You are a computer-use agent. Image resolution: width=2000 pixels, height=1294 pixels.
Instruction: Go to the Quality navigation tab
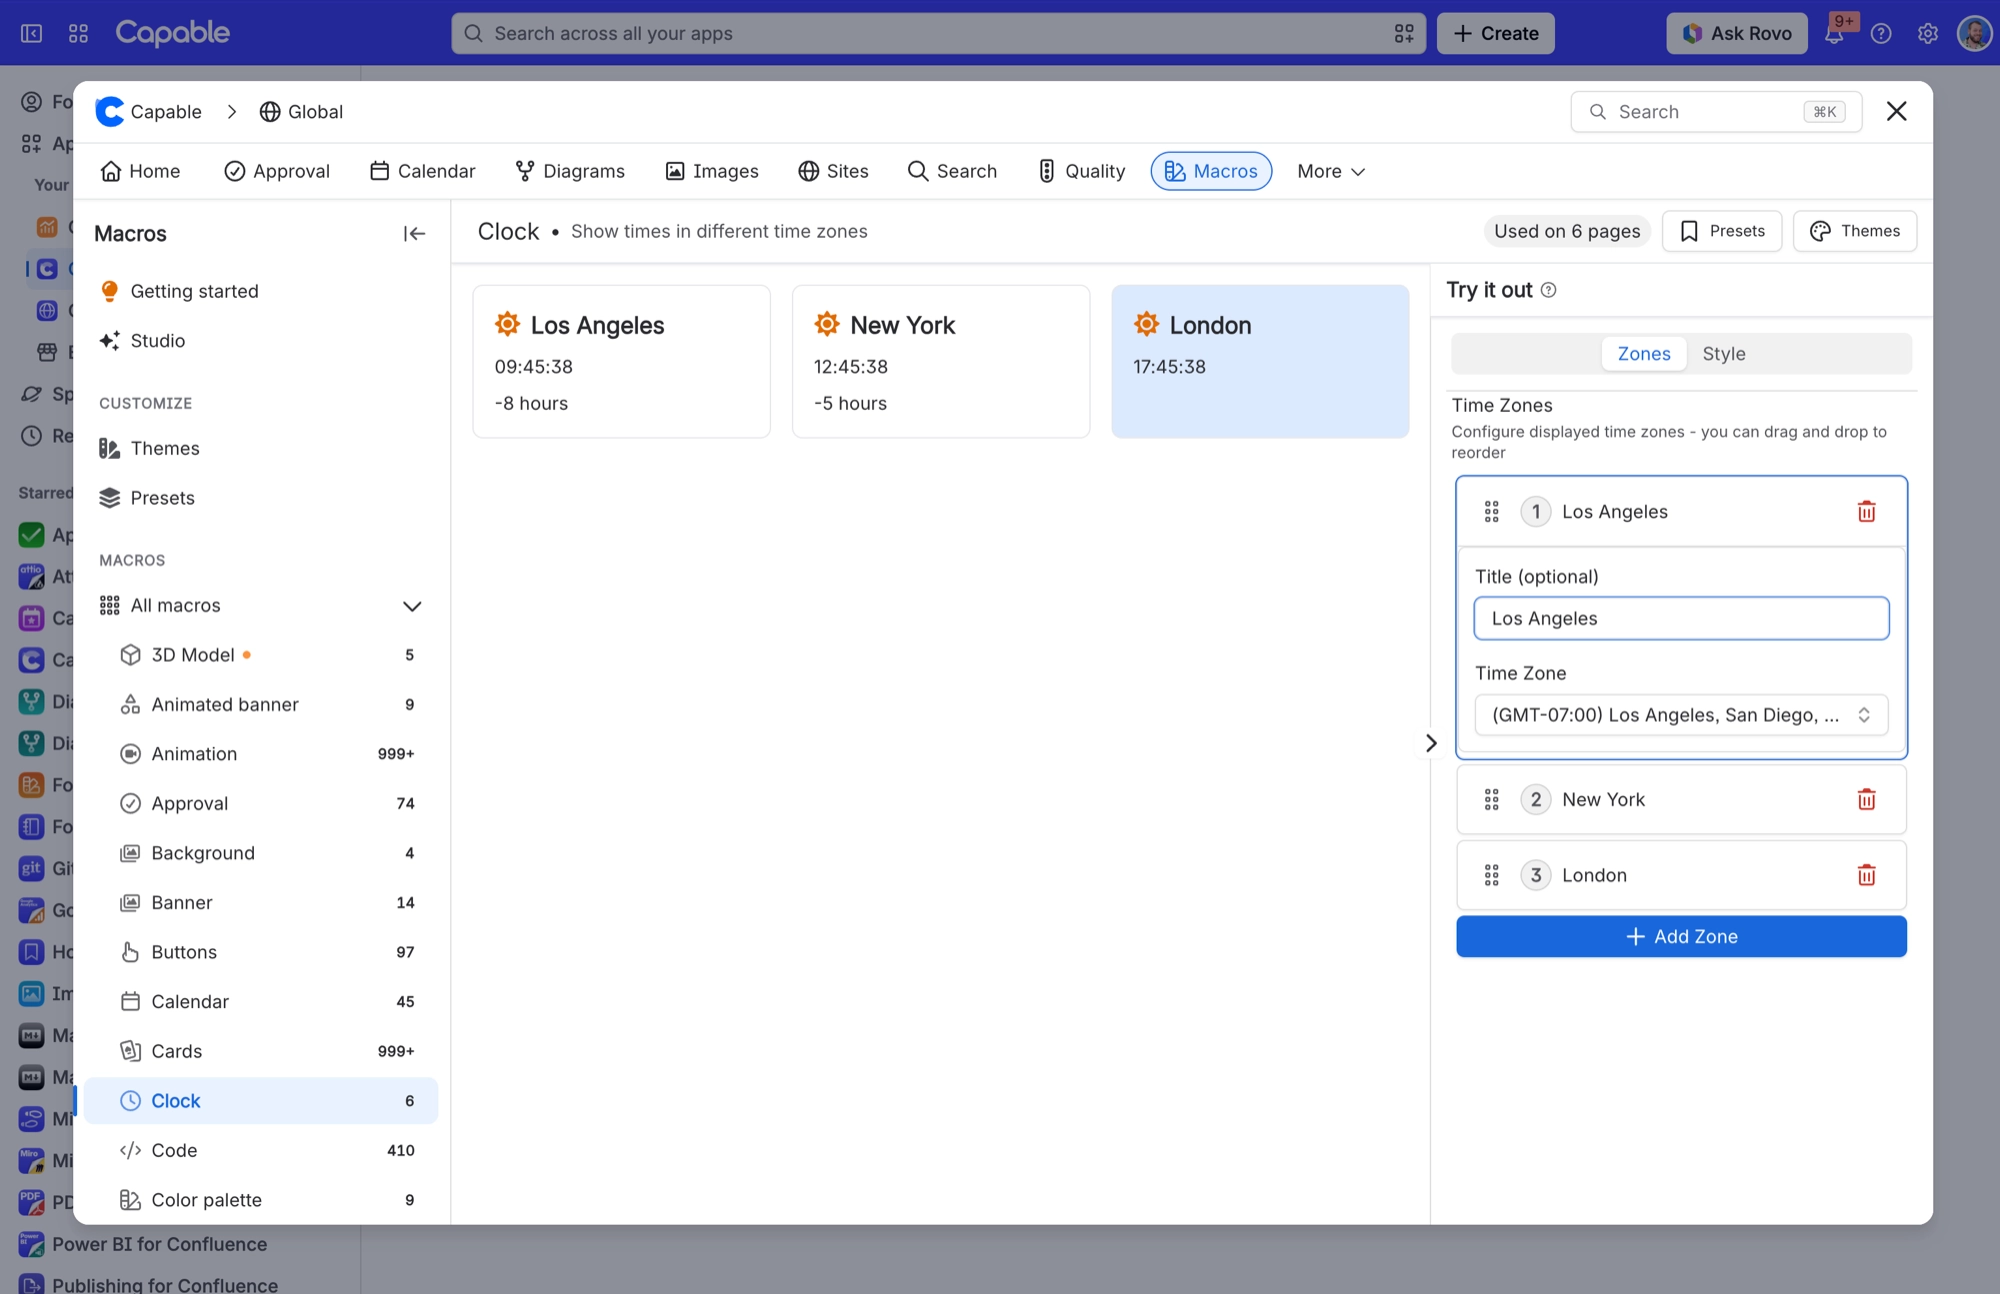(1082, 172)
